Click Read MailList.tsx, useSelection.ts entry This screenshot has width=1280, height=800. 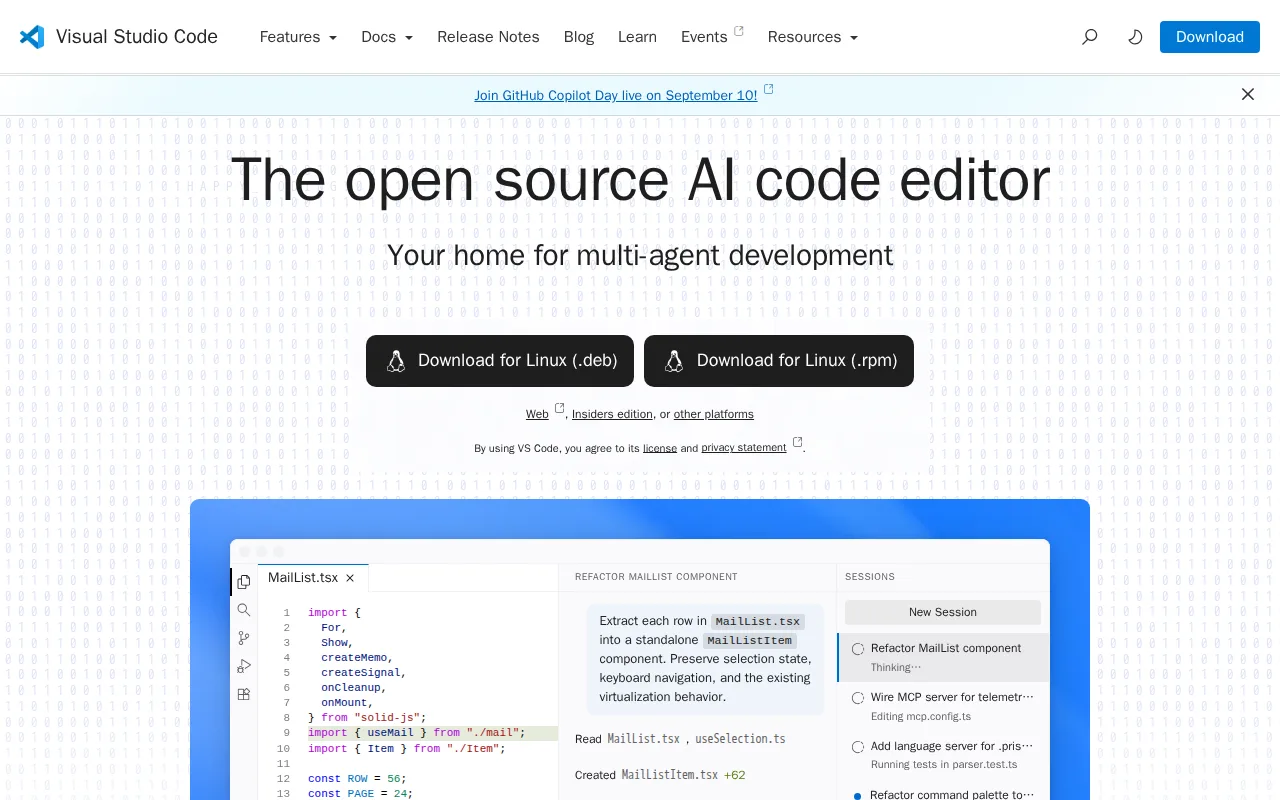(680, 739)
